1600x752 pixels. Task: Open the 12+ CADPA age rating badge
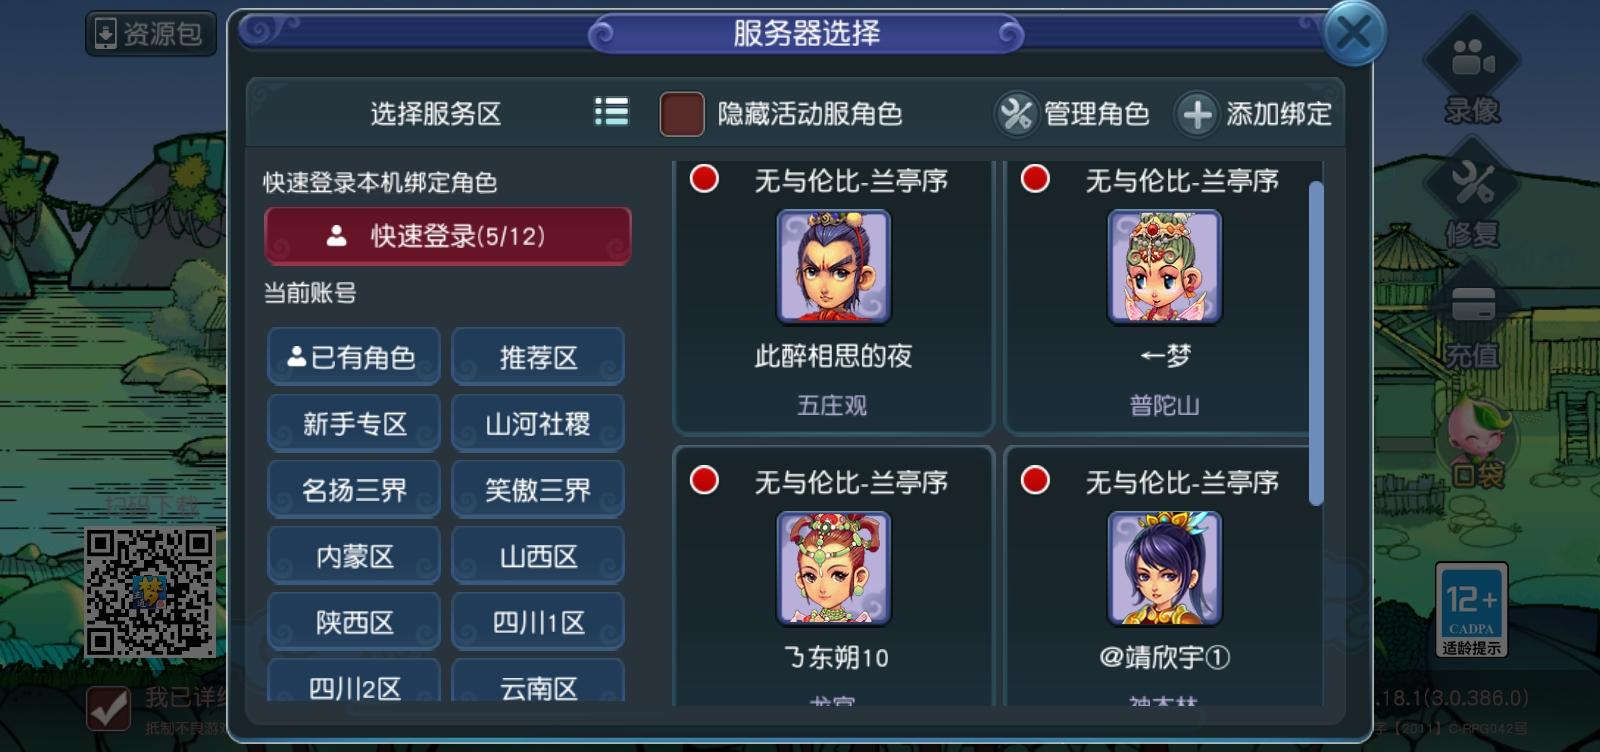[x=1471, y=610]
